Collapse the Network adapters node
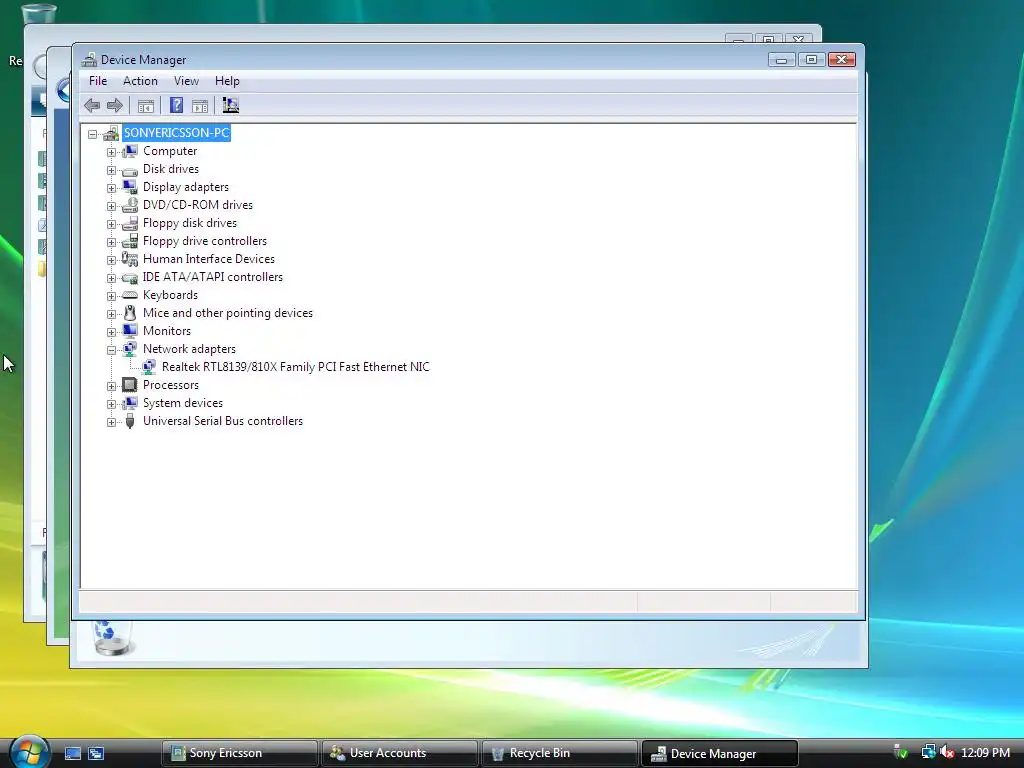The height and width of the screenshot is (768, 1024). coord(112,350)
